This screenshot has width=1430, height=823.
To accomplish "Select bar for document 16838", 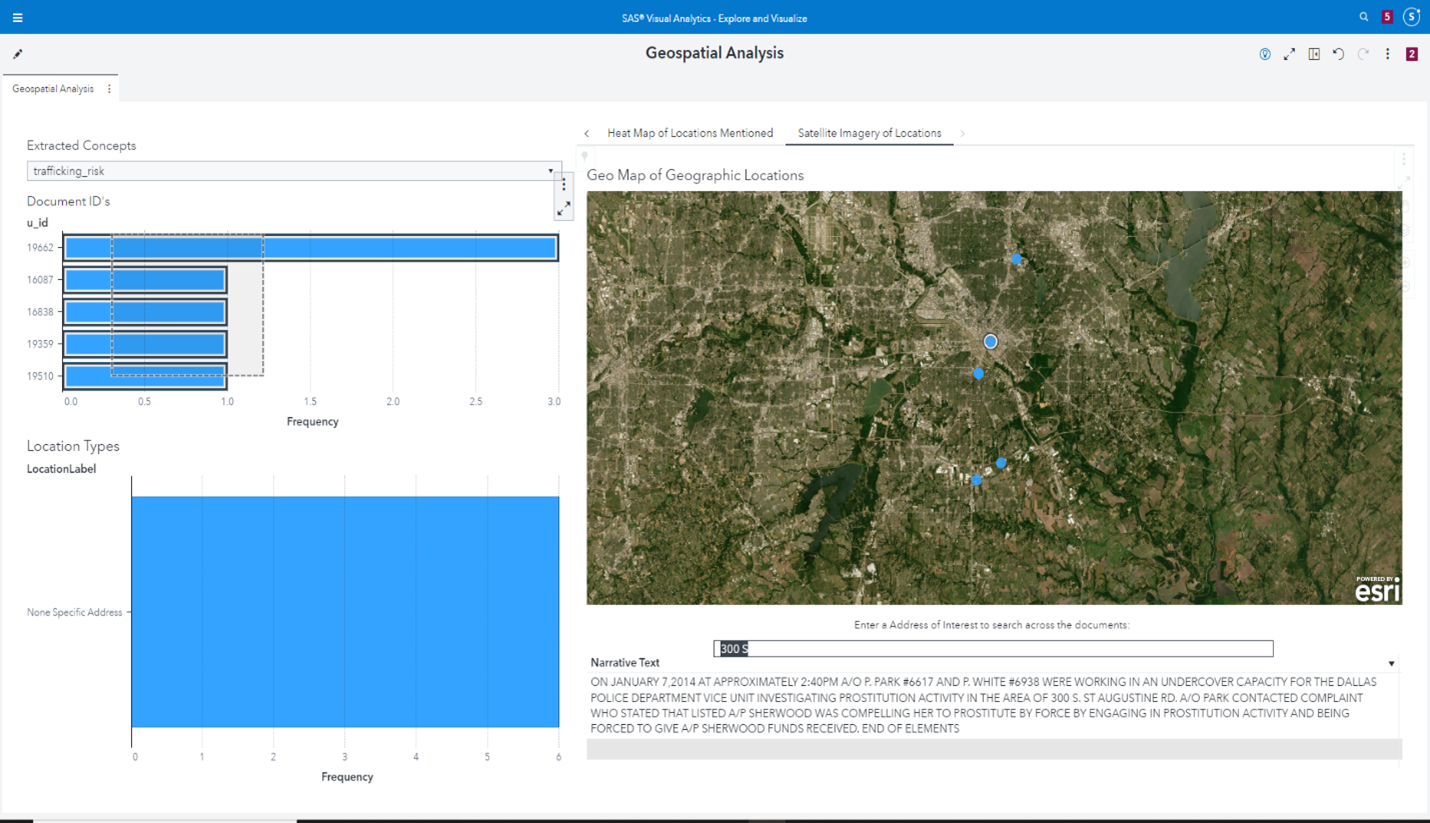I will (x=145, y=312).
